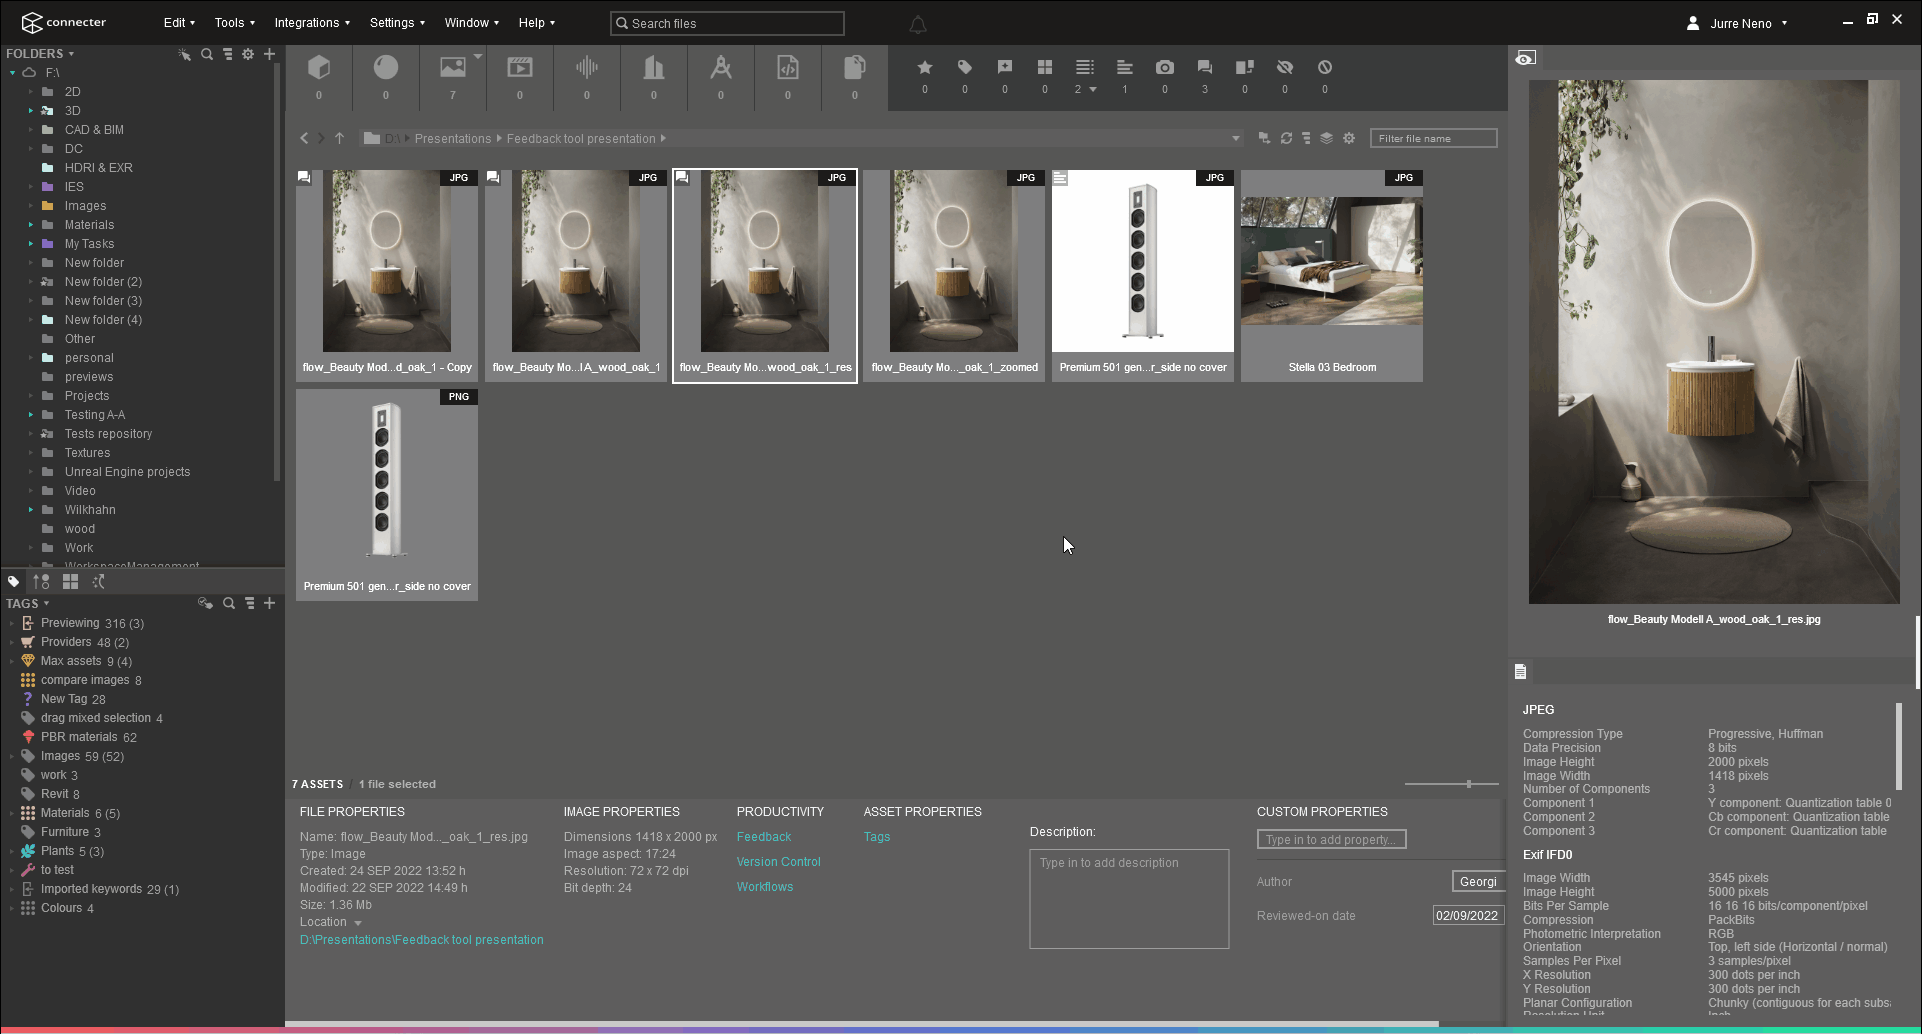Filter by materials sphere asset type
The image size is (1922, 1034).
click(x=386, y=68)
